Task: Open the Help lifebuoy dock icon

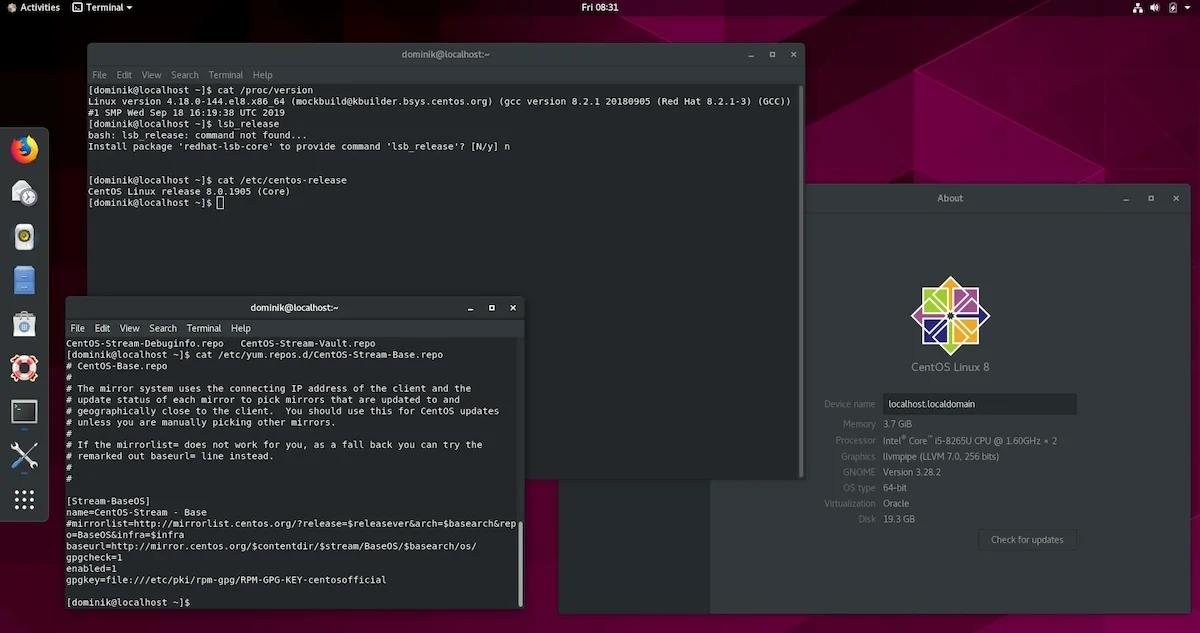Action: point(24,368)
